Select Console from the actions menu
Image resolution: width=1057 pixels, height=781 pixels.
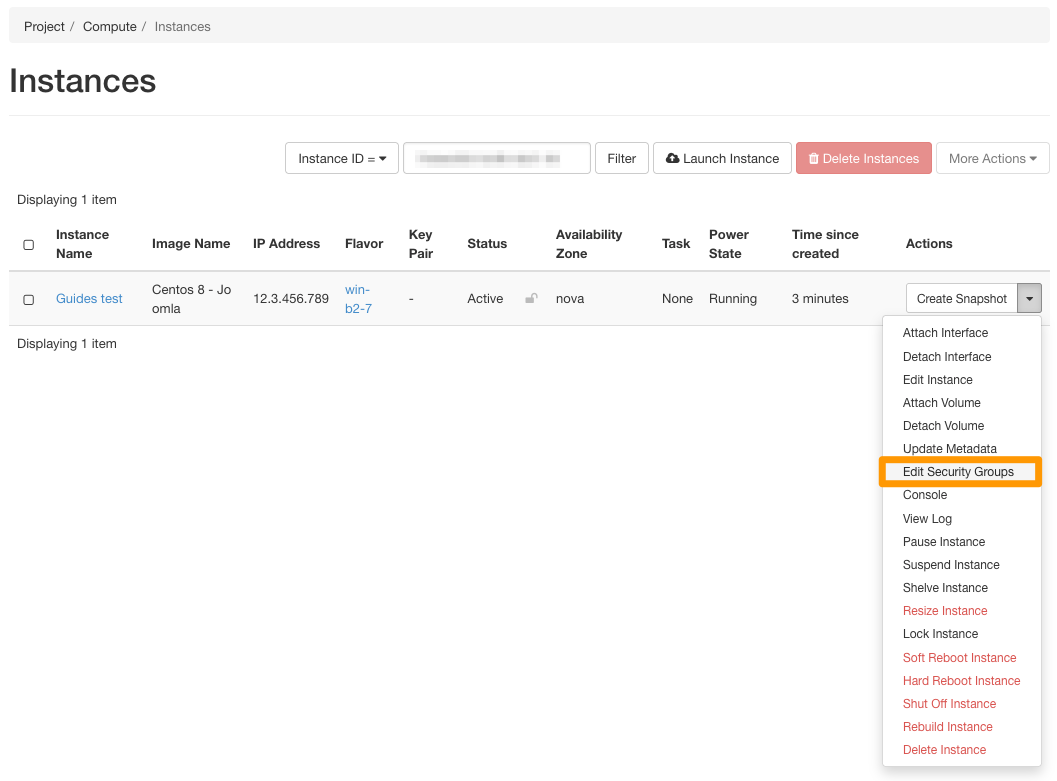924,494
